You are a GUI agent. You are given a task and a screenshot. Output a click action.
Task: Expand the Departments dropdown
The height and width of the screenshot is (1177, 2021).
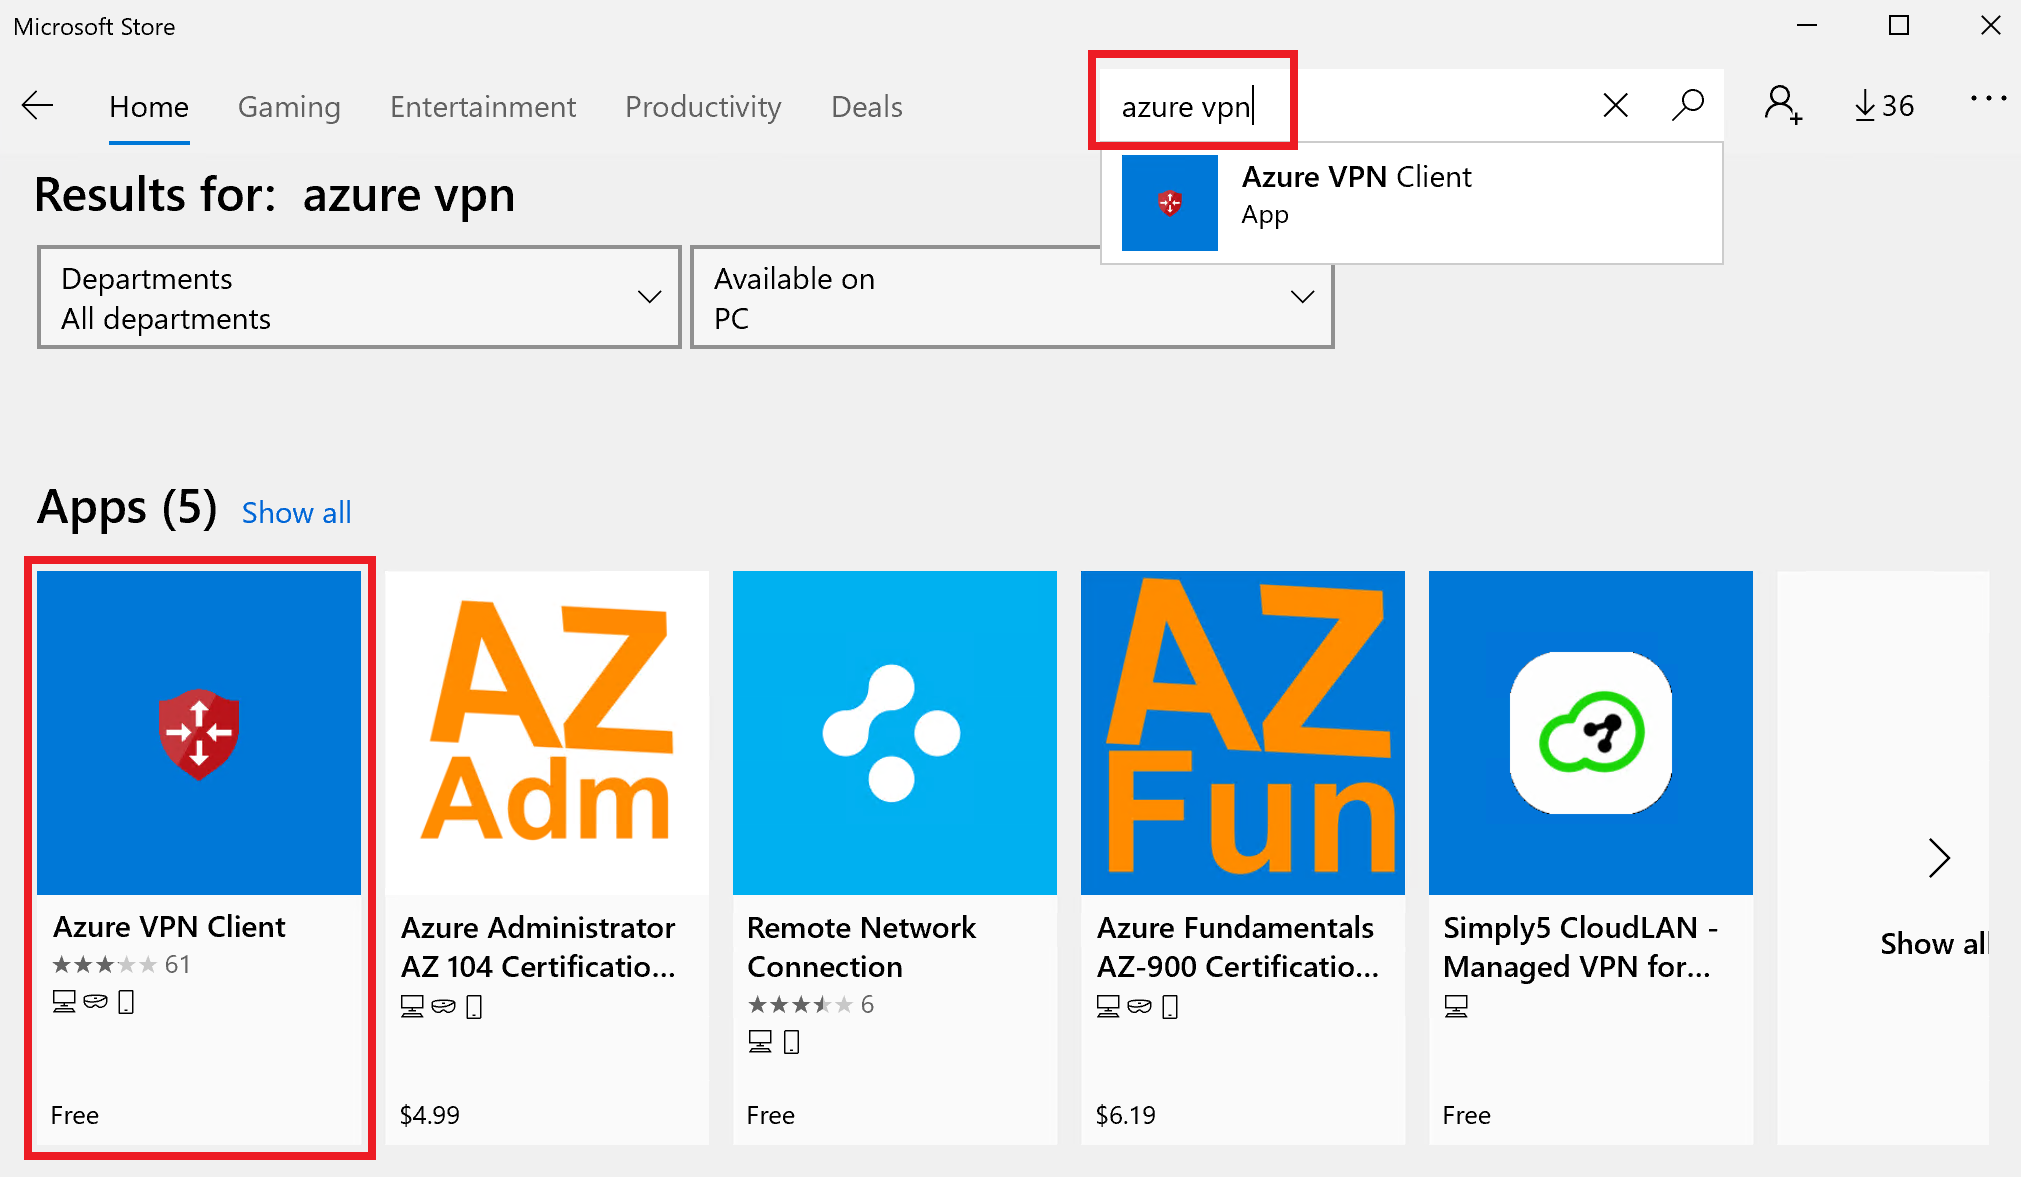[x=359, y=297]
